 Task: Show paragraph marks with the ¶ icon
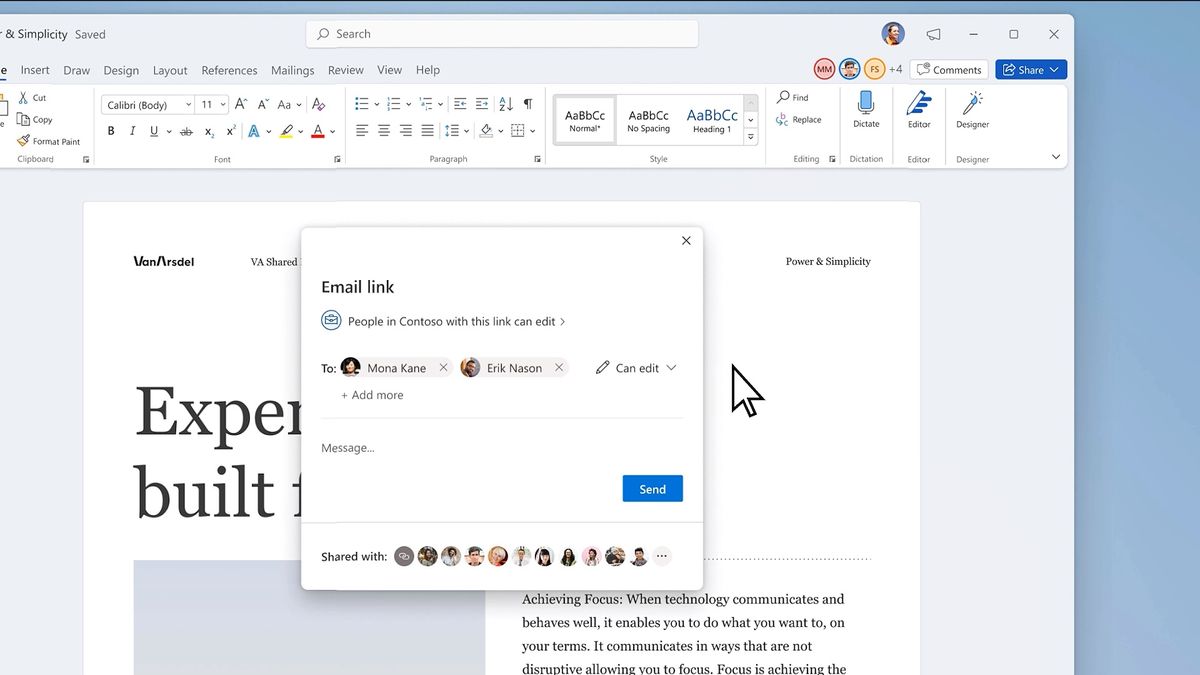tap(527, 104)
